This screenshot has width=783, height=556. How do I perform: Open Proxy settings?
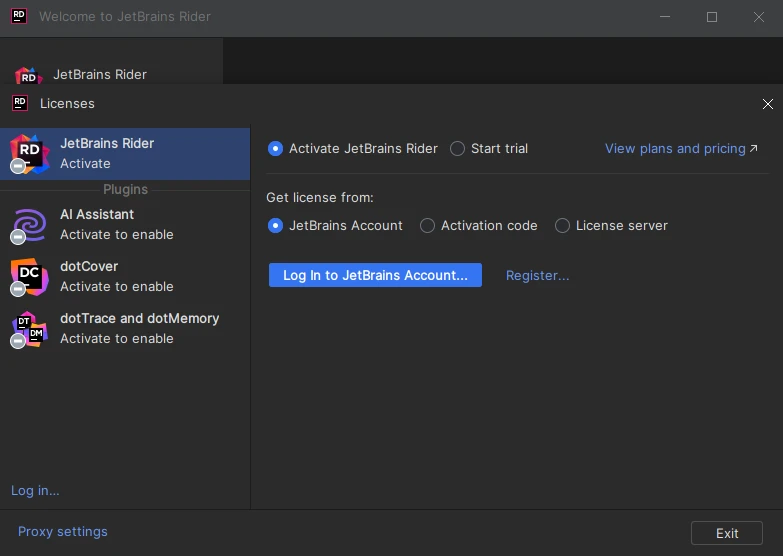[x=63, y=531]
